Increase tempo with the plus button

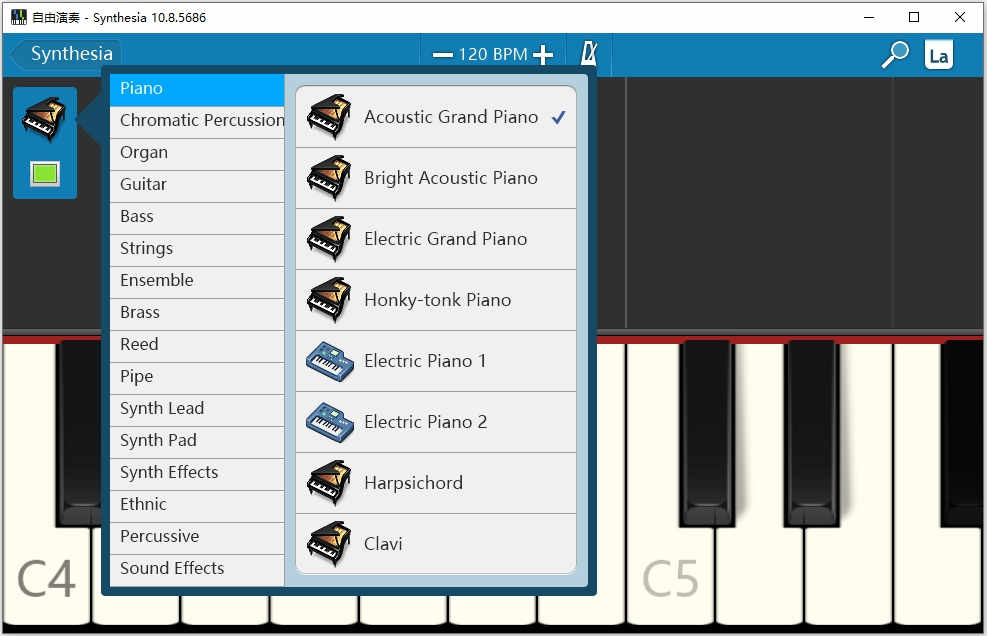pos(543,55)
